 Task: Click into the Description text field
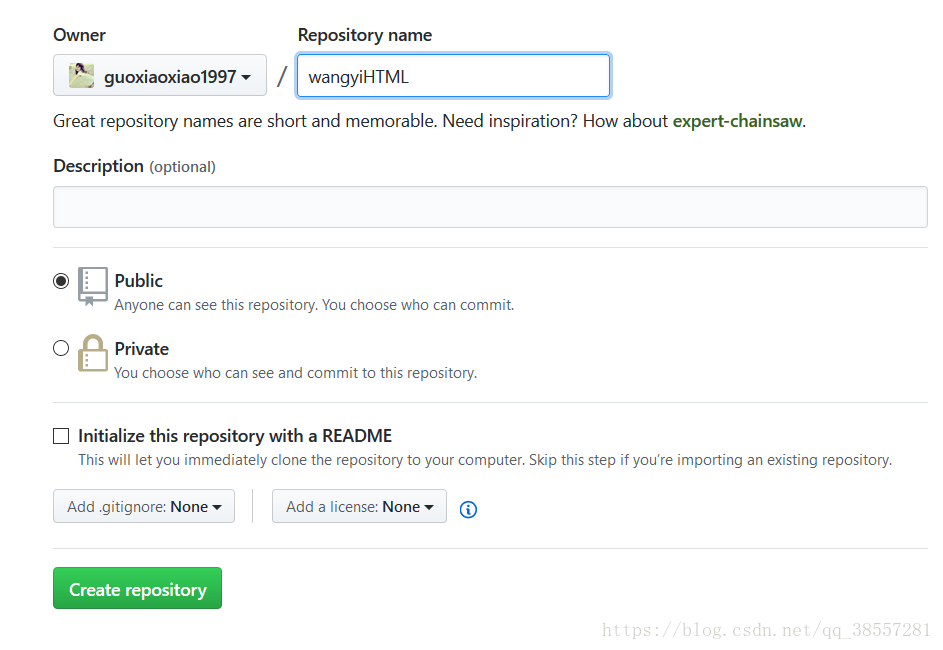coord(490,207)
